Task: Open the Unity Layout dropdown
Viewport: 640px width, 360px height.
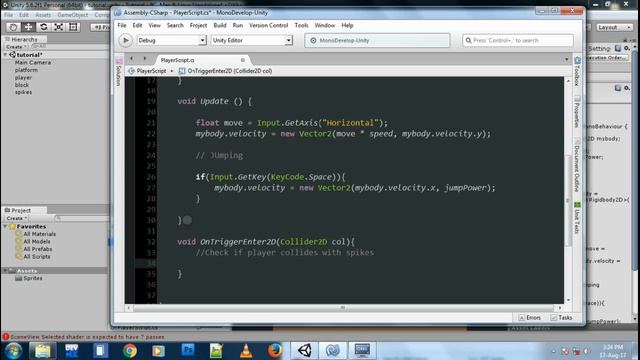Action: click(x=615, y=27)
